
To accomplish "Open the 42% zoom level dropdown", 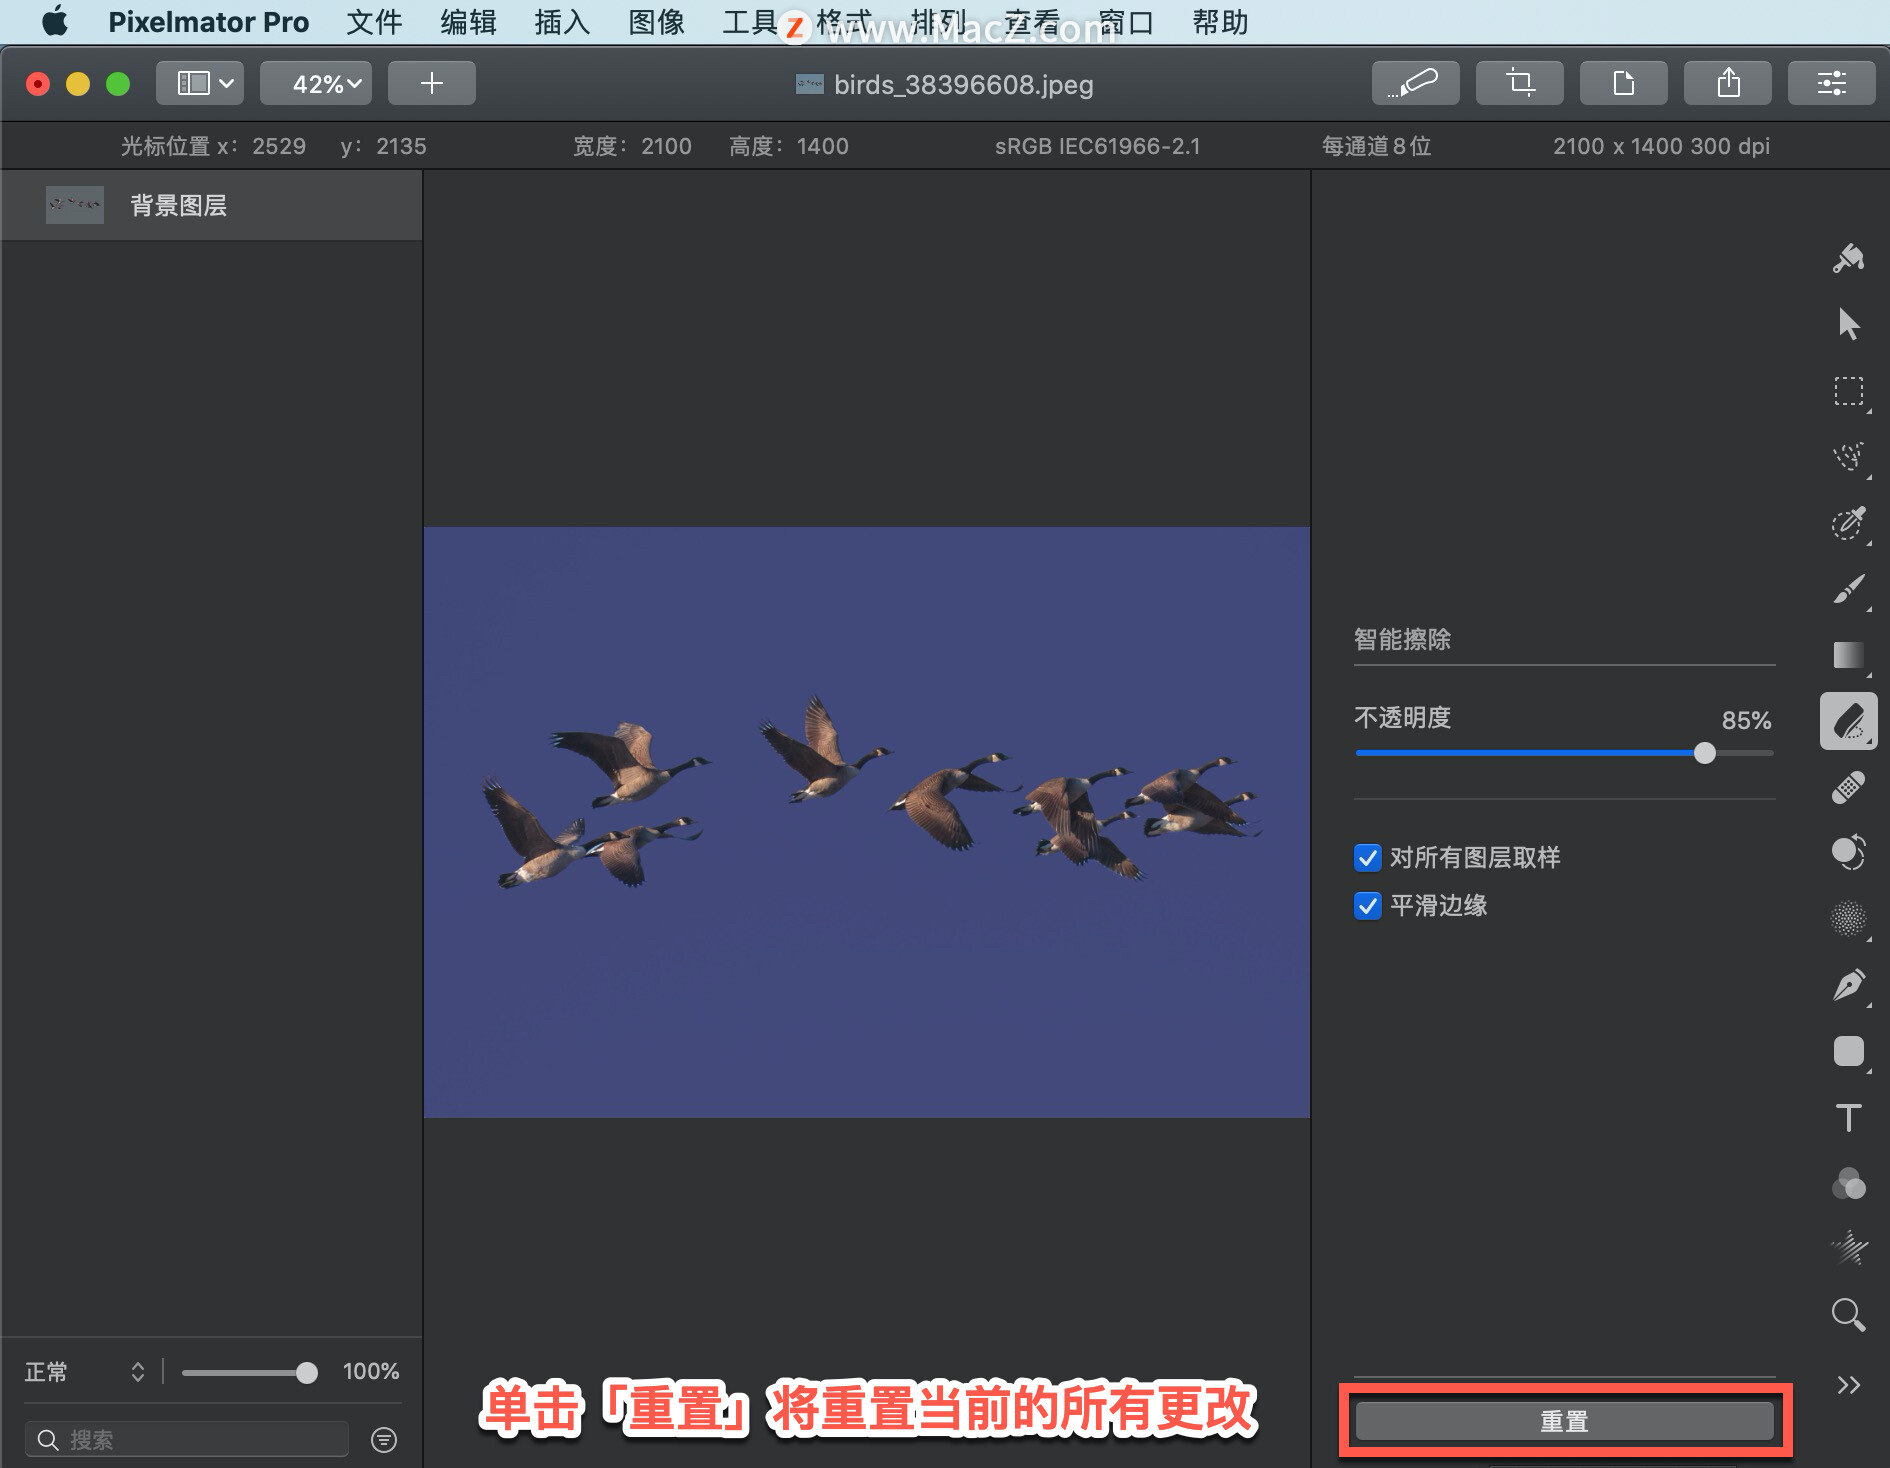I will [x=315, y=83].
